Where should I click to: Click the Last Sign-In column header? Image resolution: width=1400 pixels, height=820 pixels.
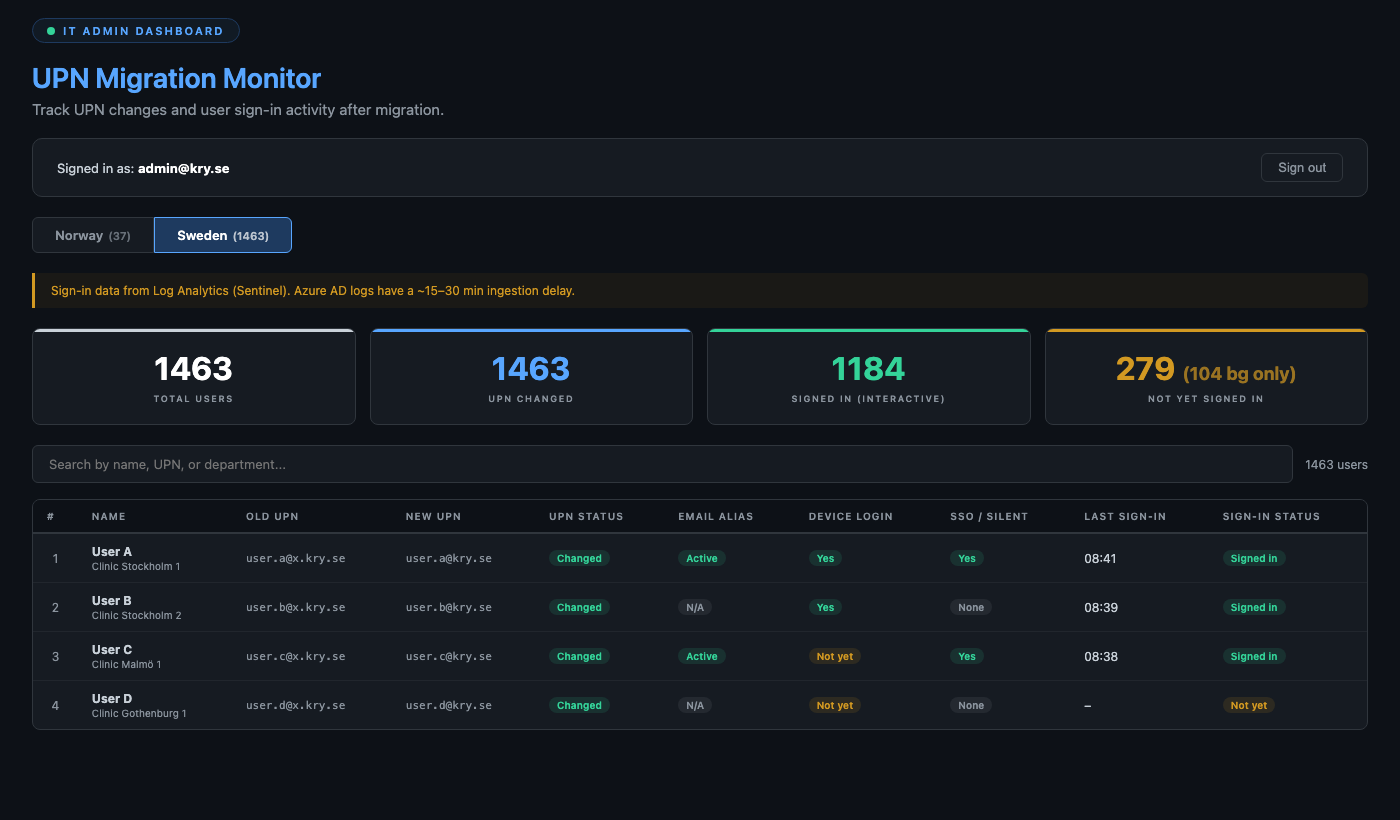[x=1125, y=517]
